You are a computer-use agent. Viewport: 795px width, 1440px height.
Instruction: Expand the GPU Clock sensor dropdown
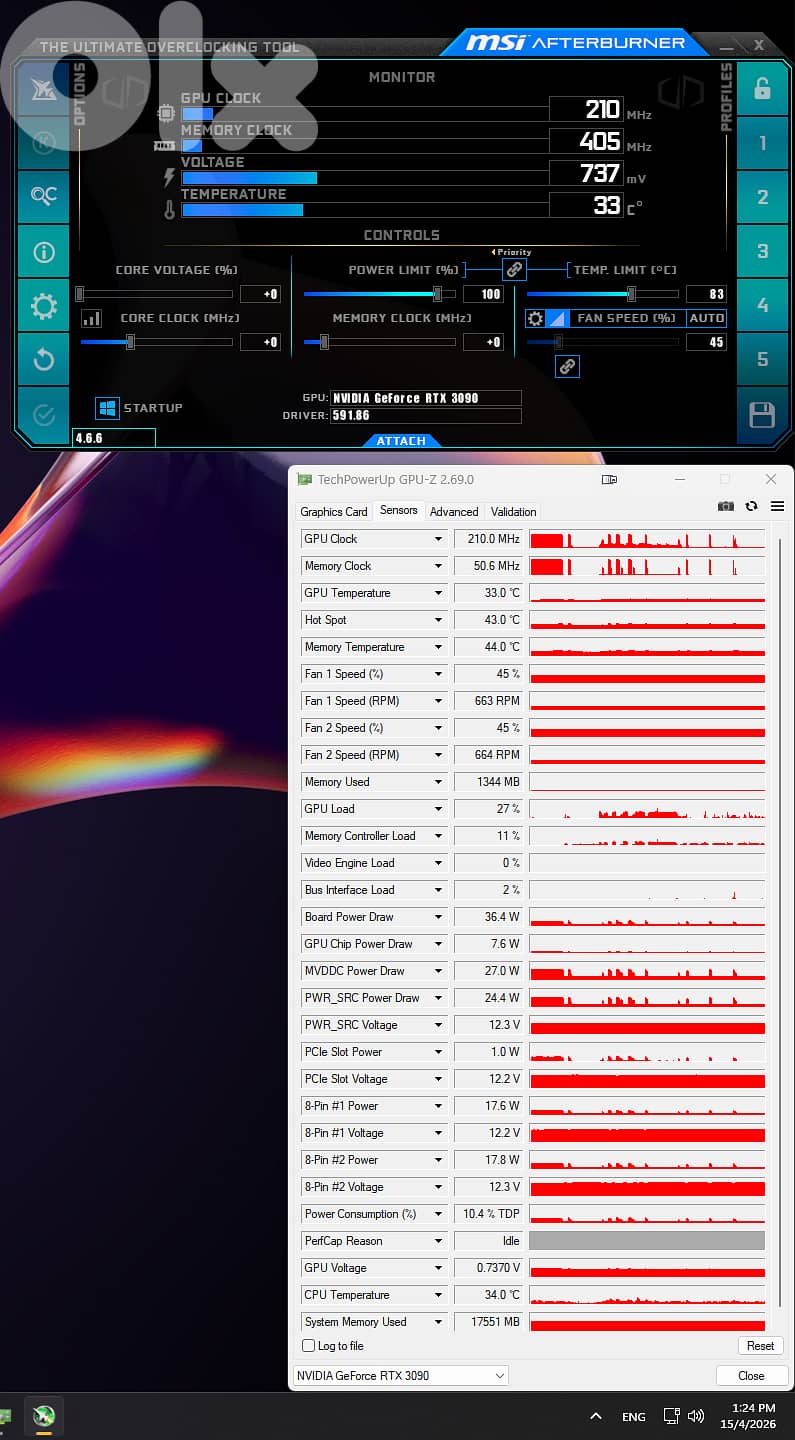pos(438,539)
